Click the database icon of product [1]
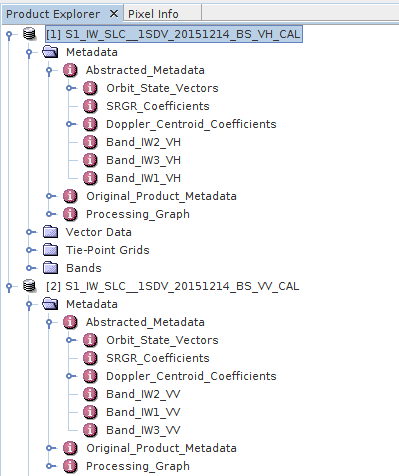 [29, 34]
